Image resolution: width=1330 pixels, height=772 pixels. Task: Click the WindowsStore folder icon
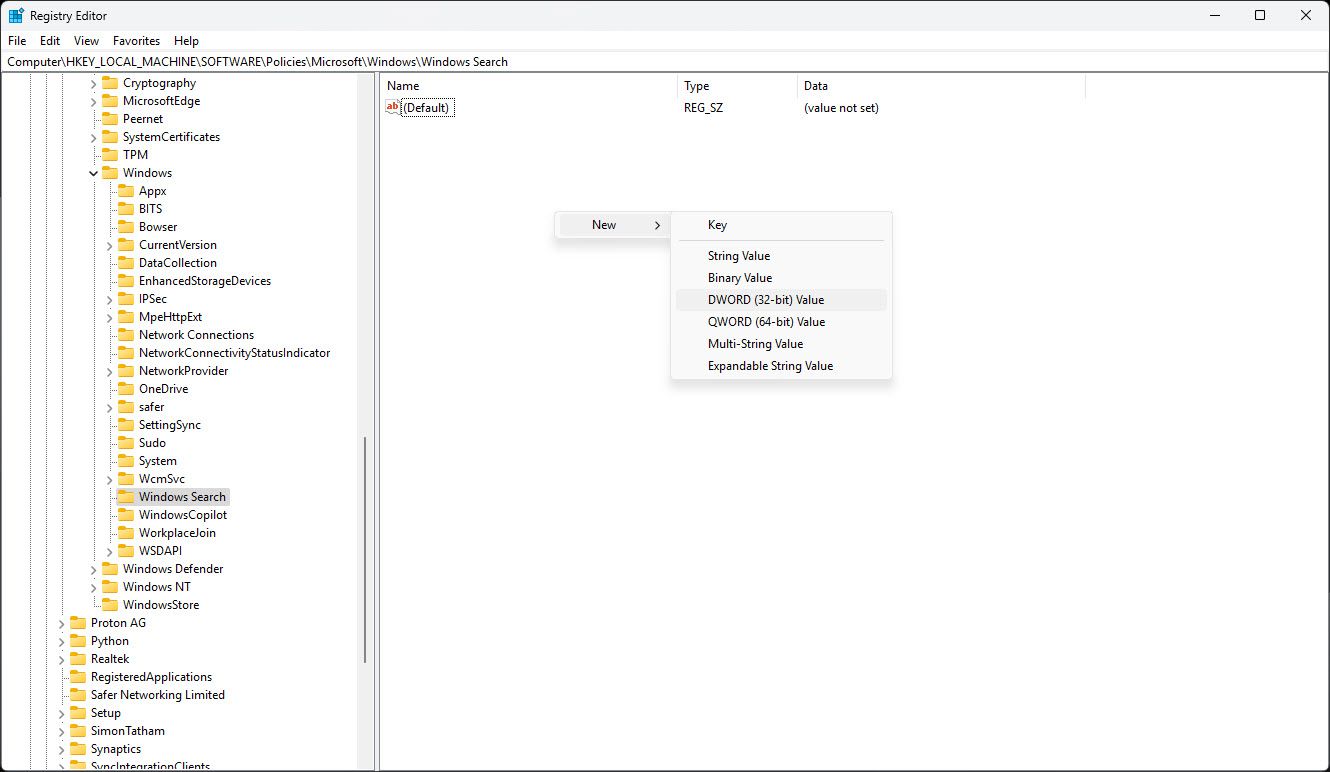[110, 605]
